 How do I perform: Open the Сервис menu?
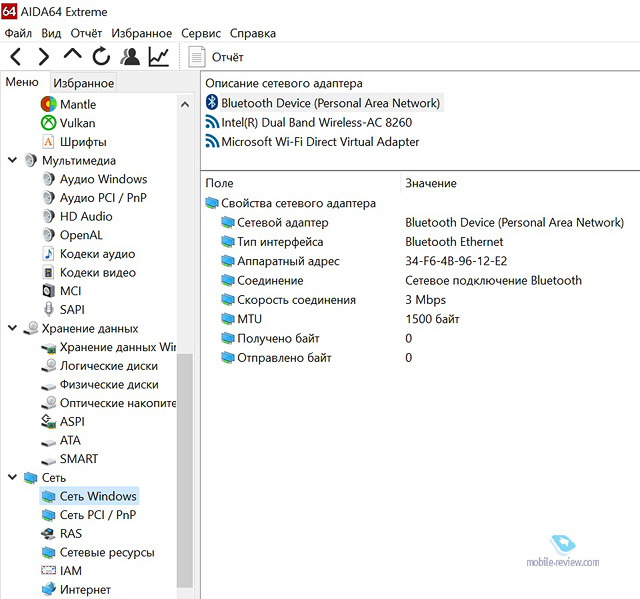[x=200, y=33]
